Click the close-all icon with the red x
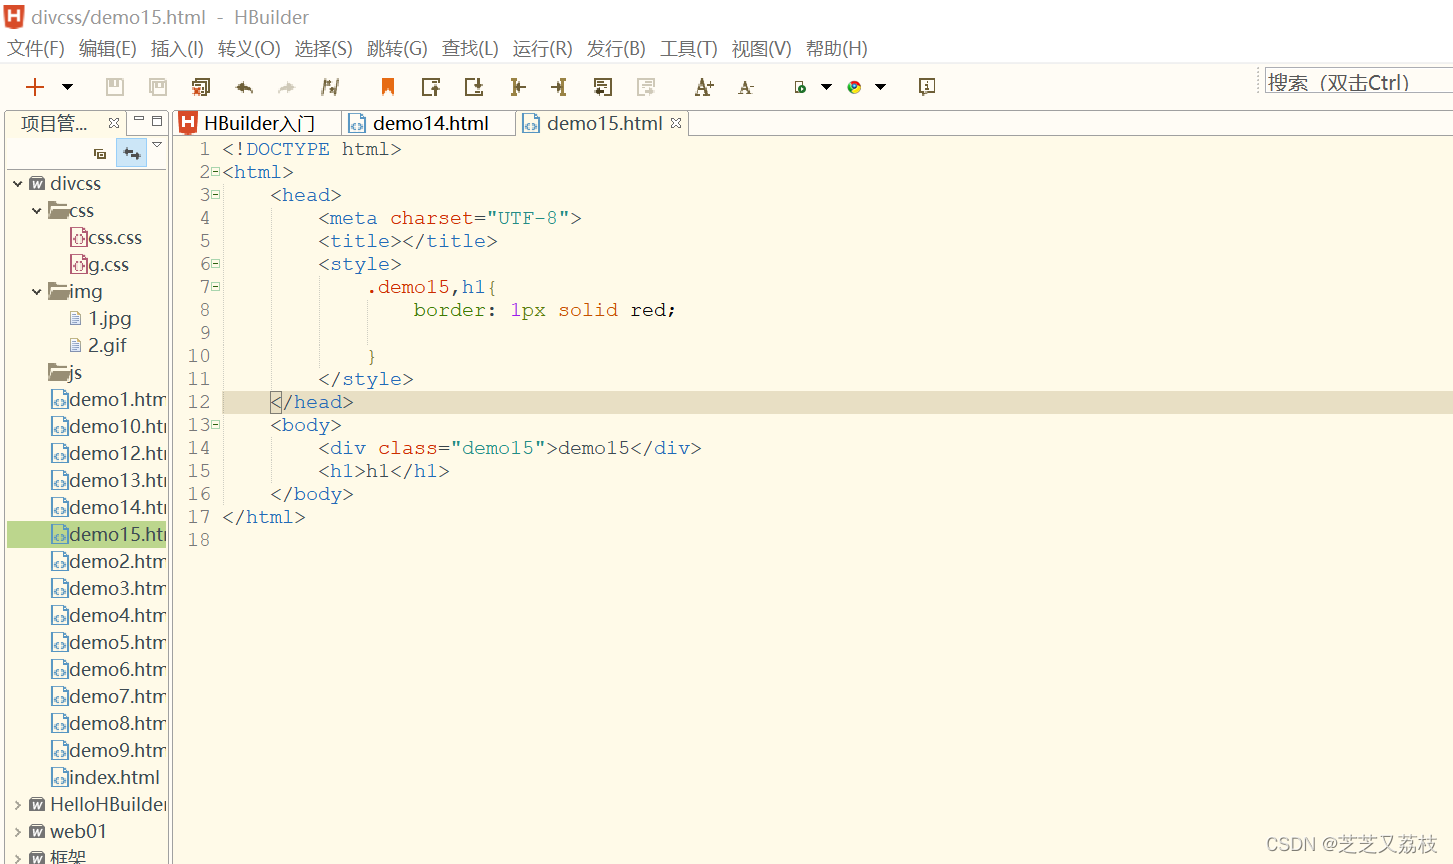Image resolution: width=1453 pixels, height=864 pixels. click(x=201, y=87)
